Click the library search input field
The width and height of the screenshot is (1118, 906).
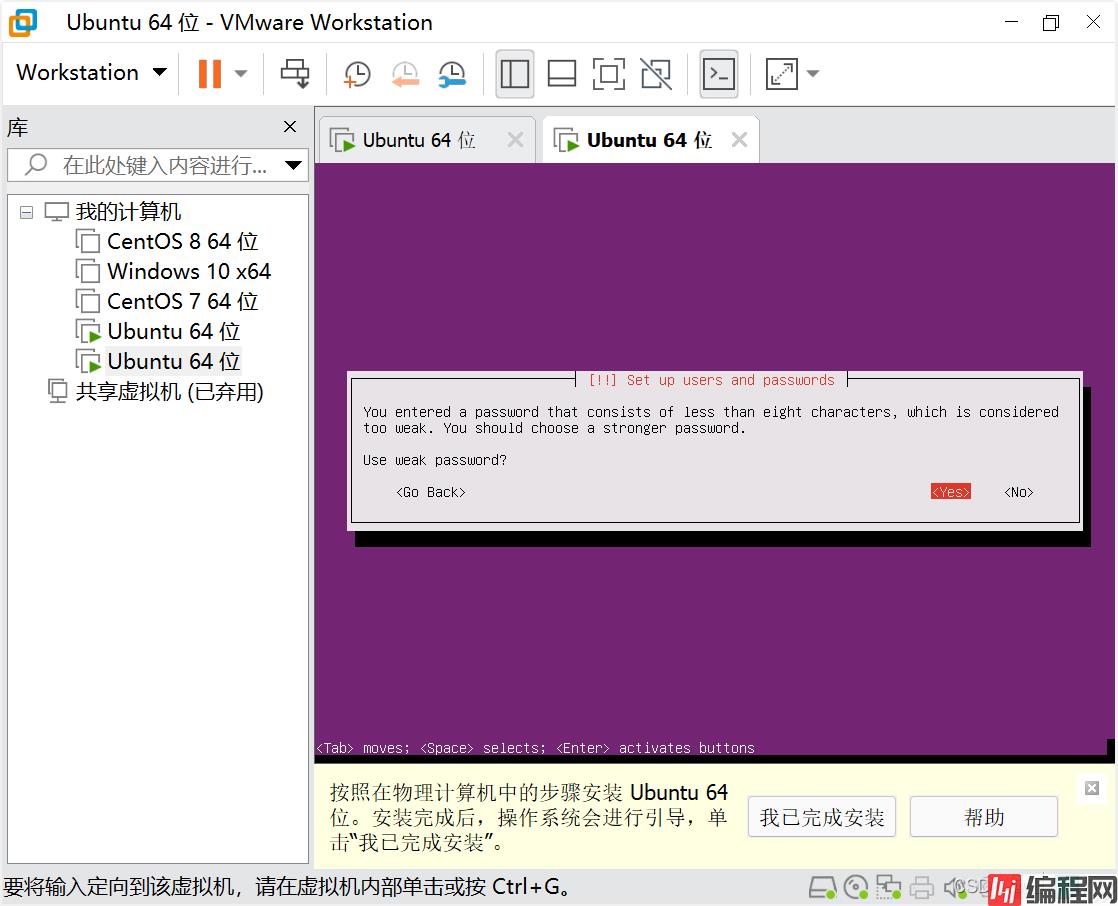160,165
